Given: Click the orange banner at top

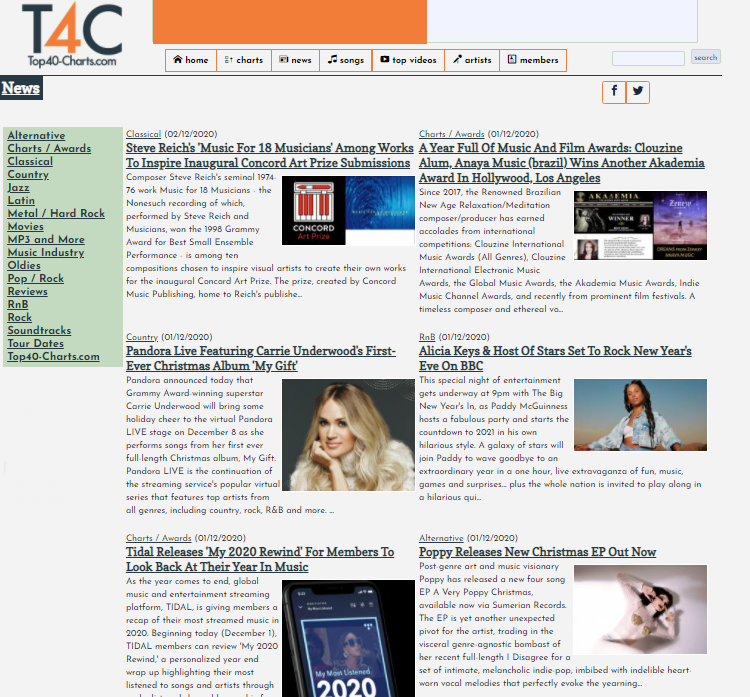Looking at the screenshot, I should pyautogui.click(x=290, y=22).
